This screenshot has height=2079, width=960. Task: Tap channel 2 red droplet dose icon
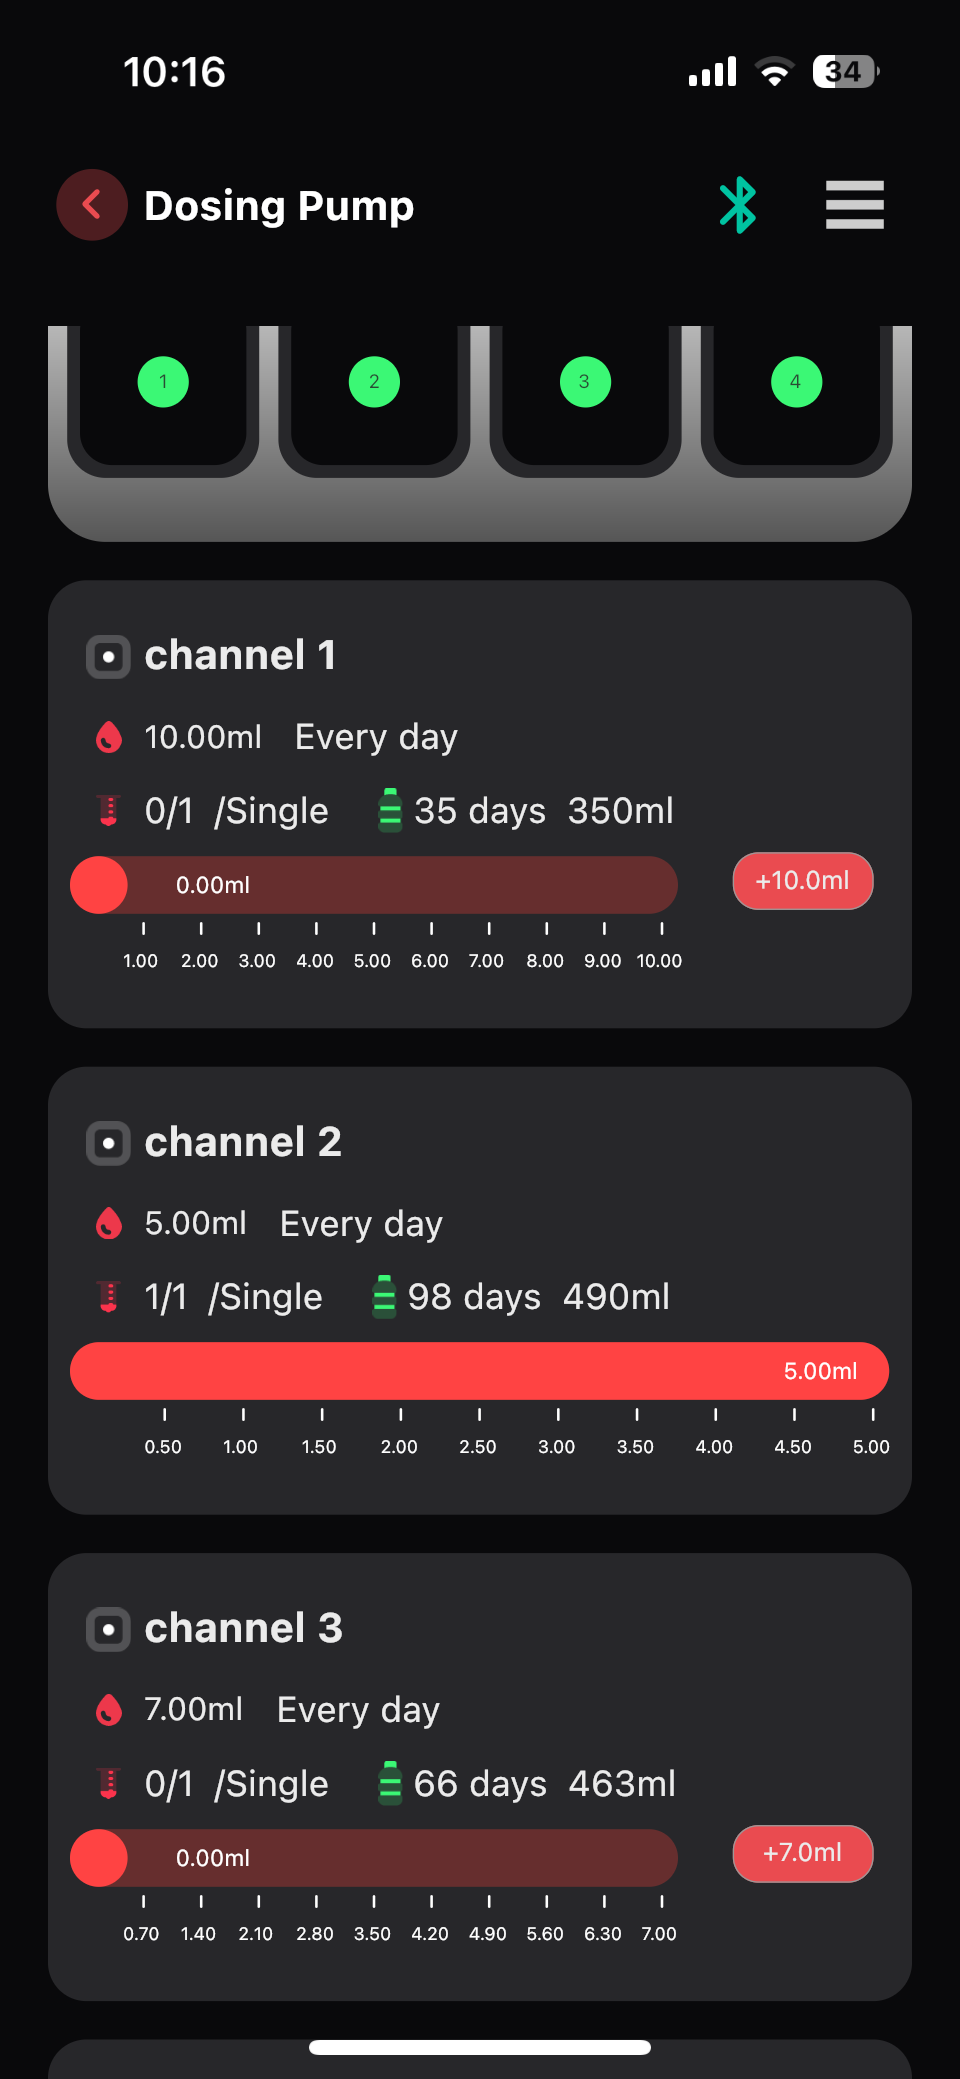(109, 1223)
